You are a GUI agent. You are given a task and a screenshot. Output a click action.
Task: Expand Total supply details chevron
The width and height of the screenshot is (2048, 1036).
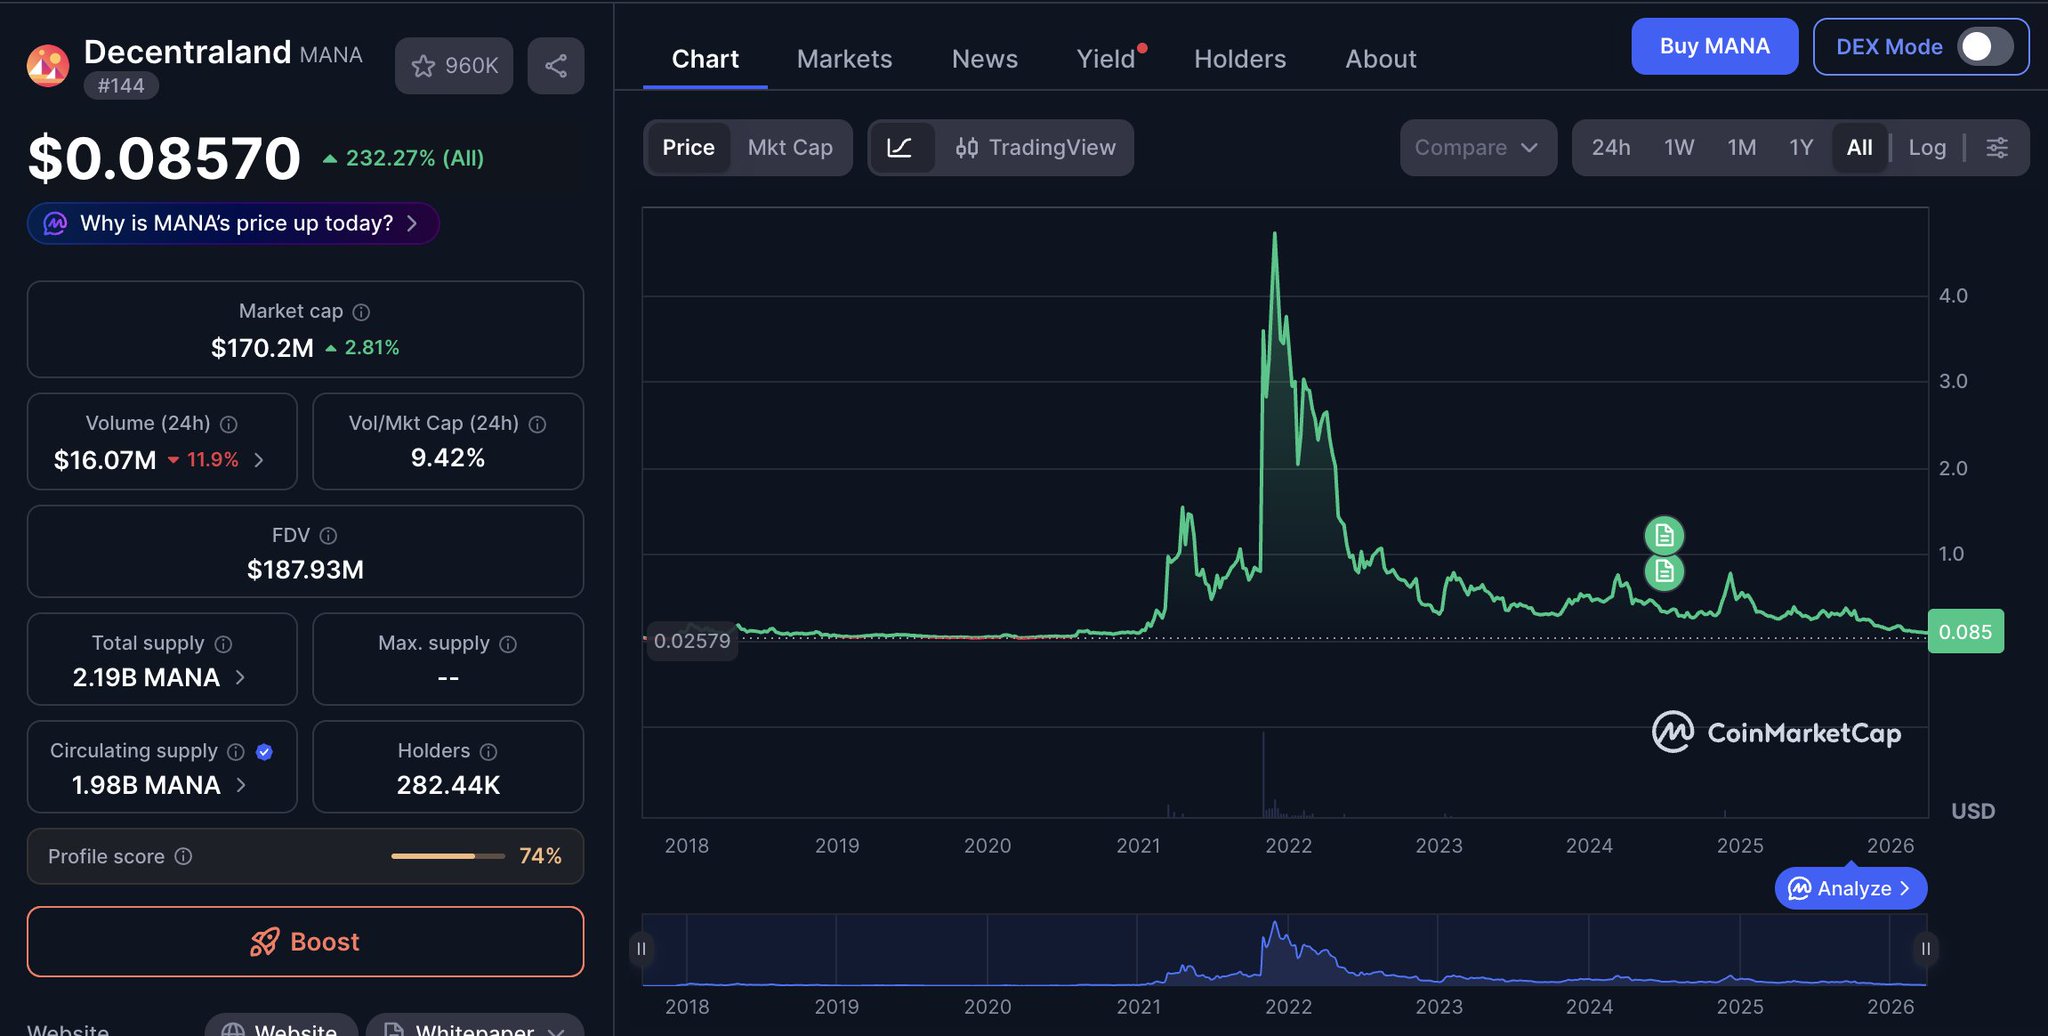(x=241, y=678)
